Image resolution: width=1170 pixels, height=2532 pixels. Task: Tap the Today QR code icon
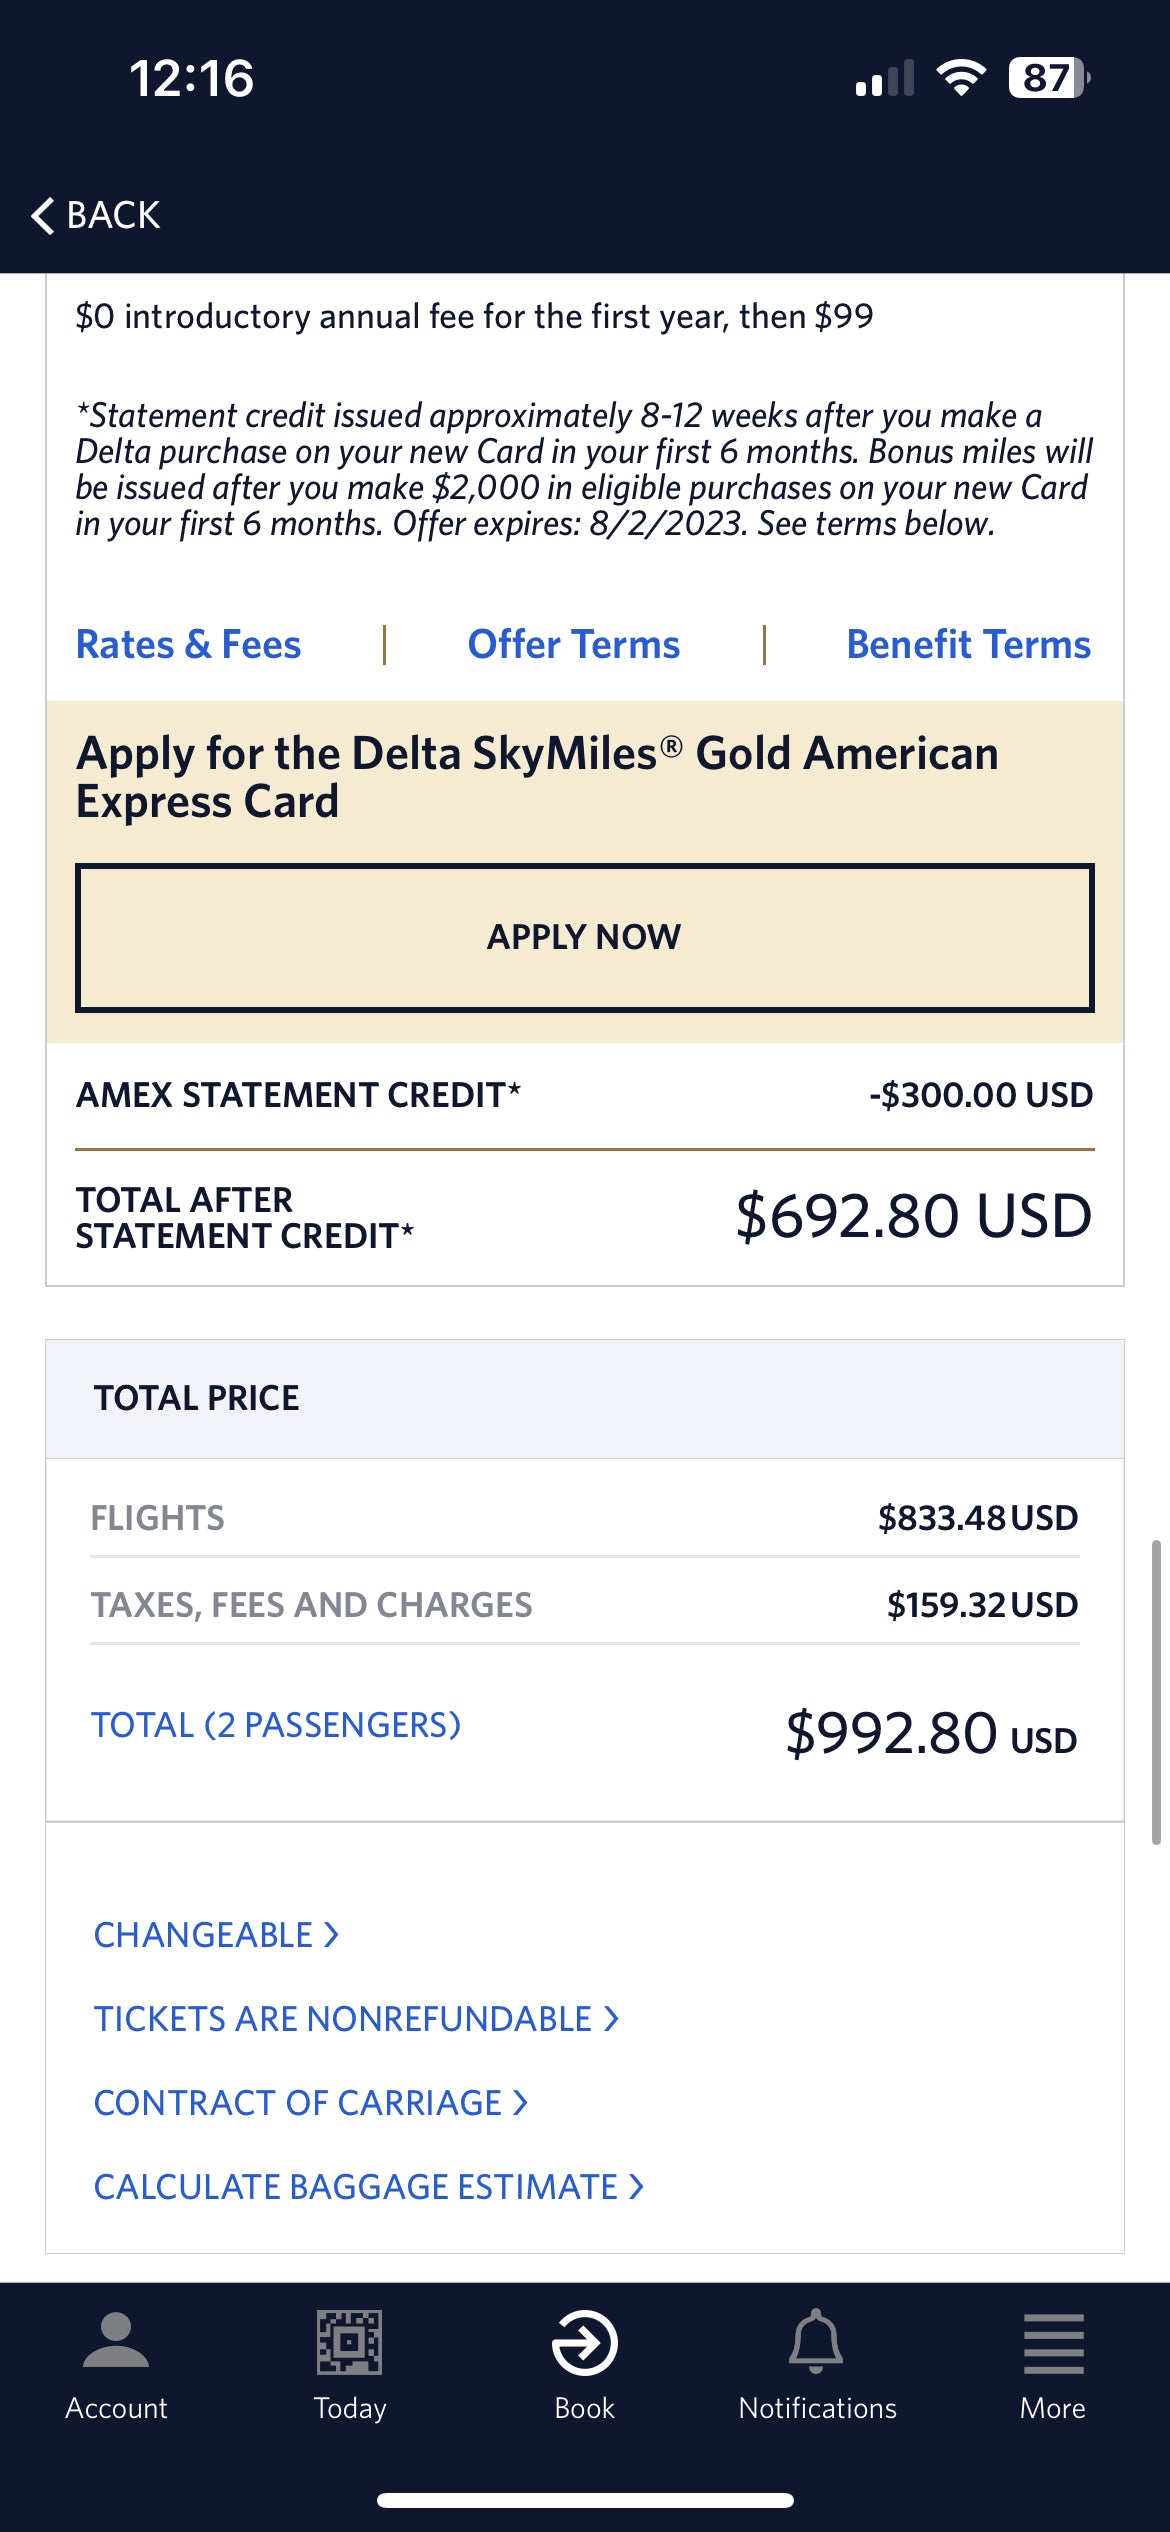(x=349, y=2341)
